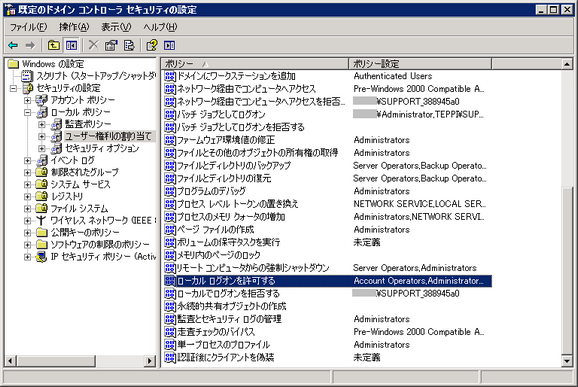
Task: Open the ヘルプ(H) menu
Action: point(160,27)
